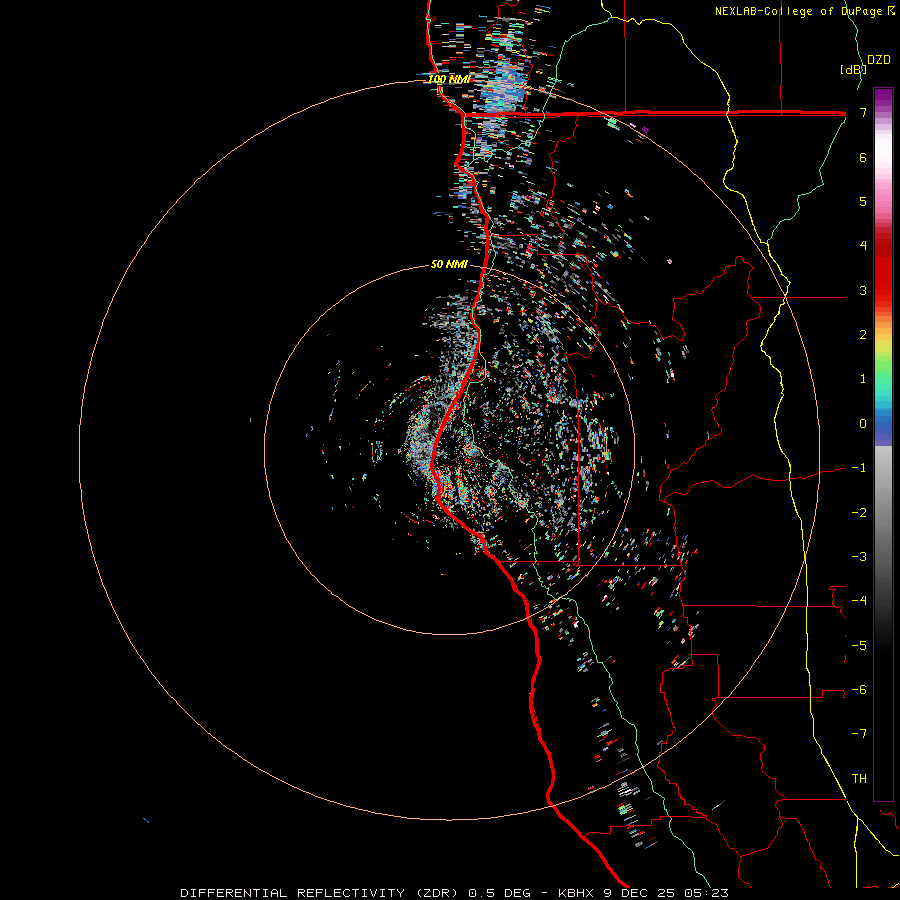The image size is (900, 900).
Task: Select the -7 dB scale label
Action: click(859, 734)
